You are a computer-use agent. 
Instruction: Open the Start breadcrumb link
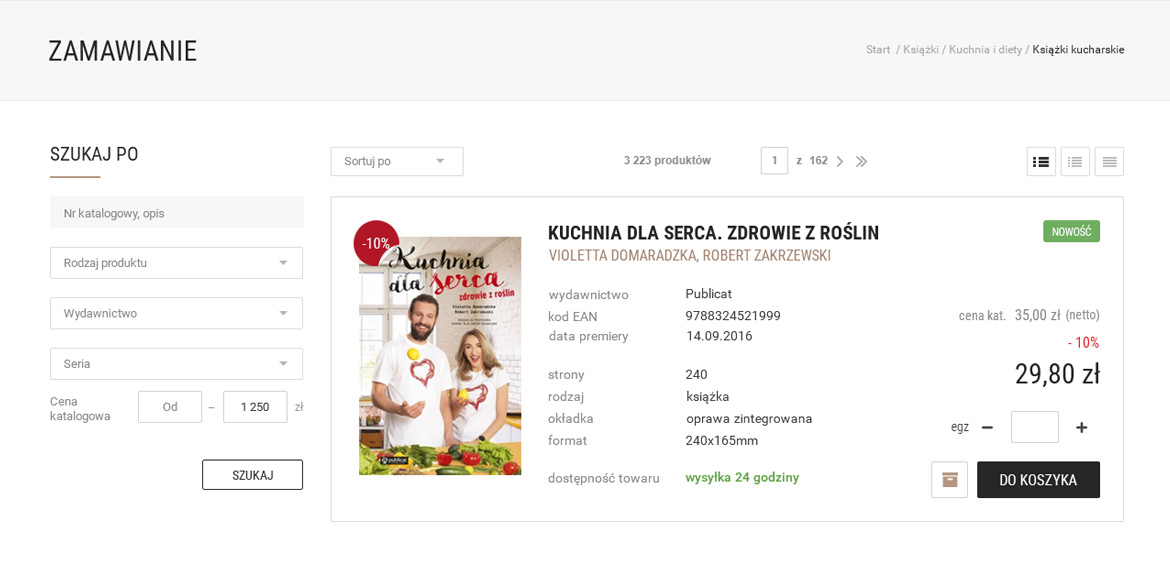click(x=878, y=50)
